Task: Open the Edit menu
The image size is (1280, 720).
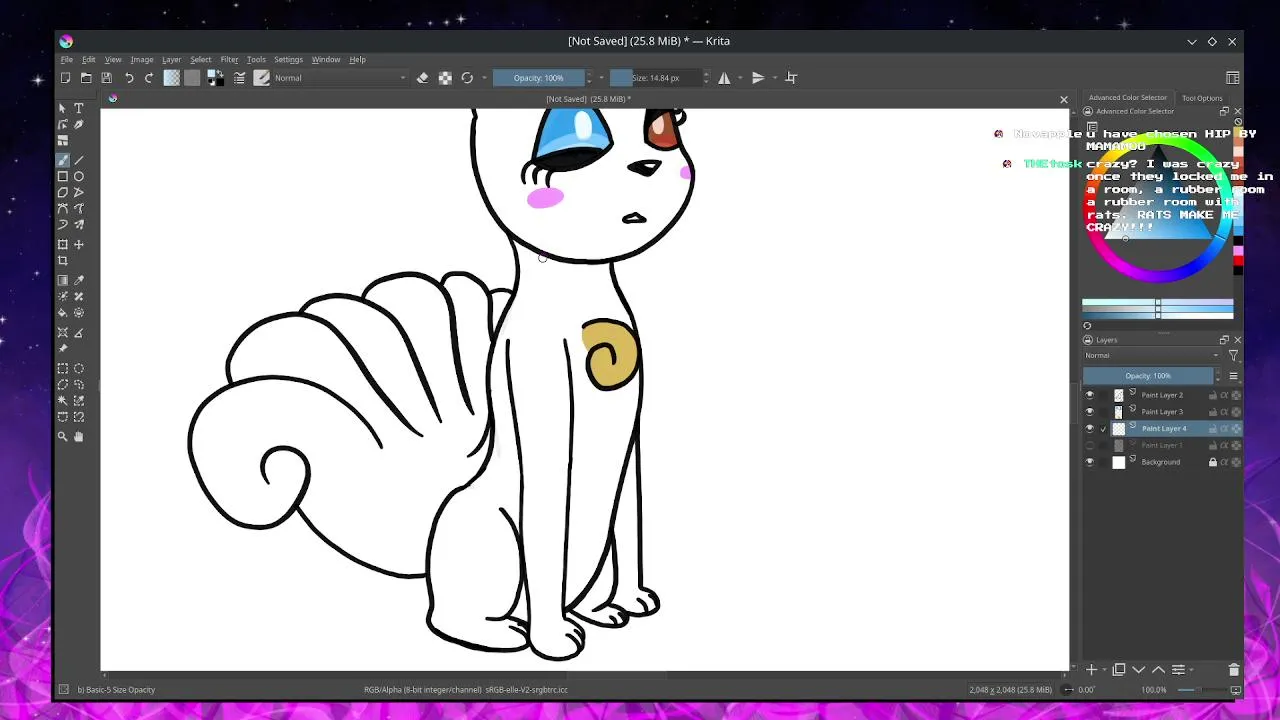Action: click(89, 60)
